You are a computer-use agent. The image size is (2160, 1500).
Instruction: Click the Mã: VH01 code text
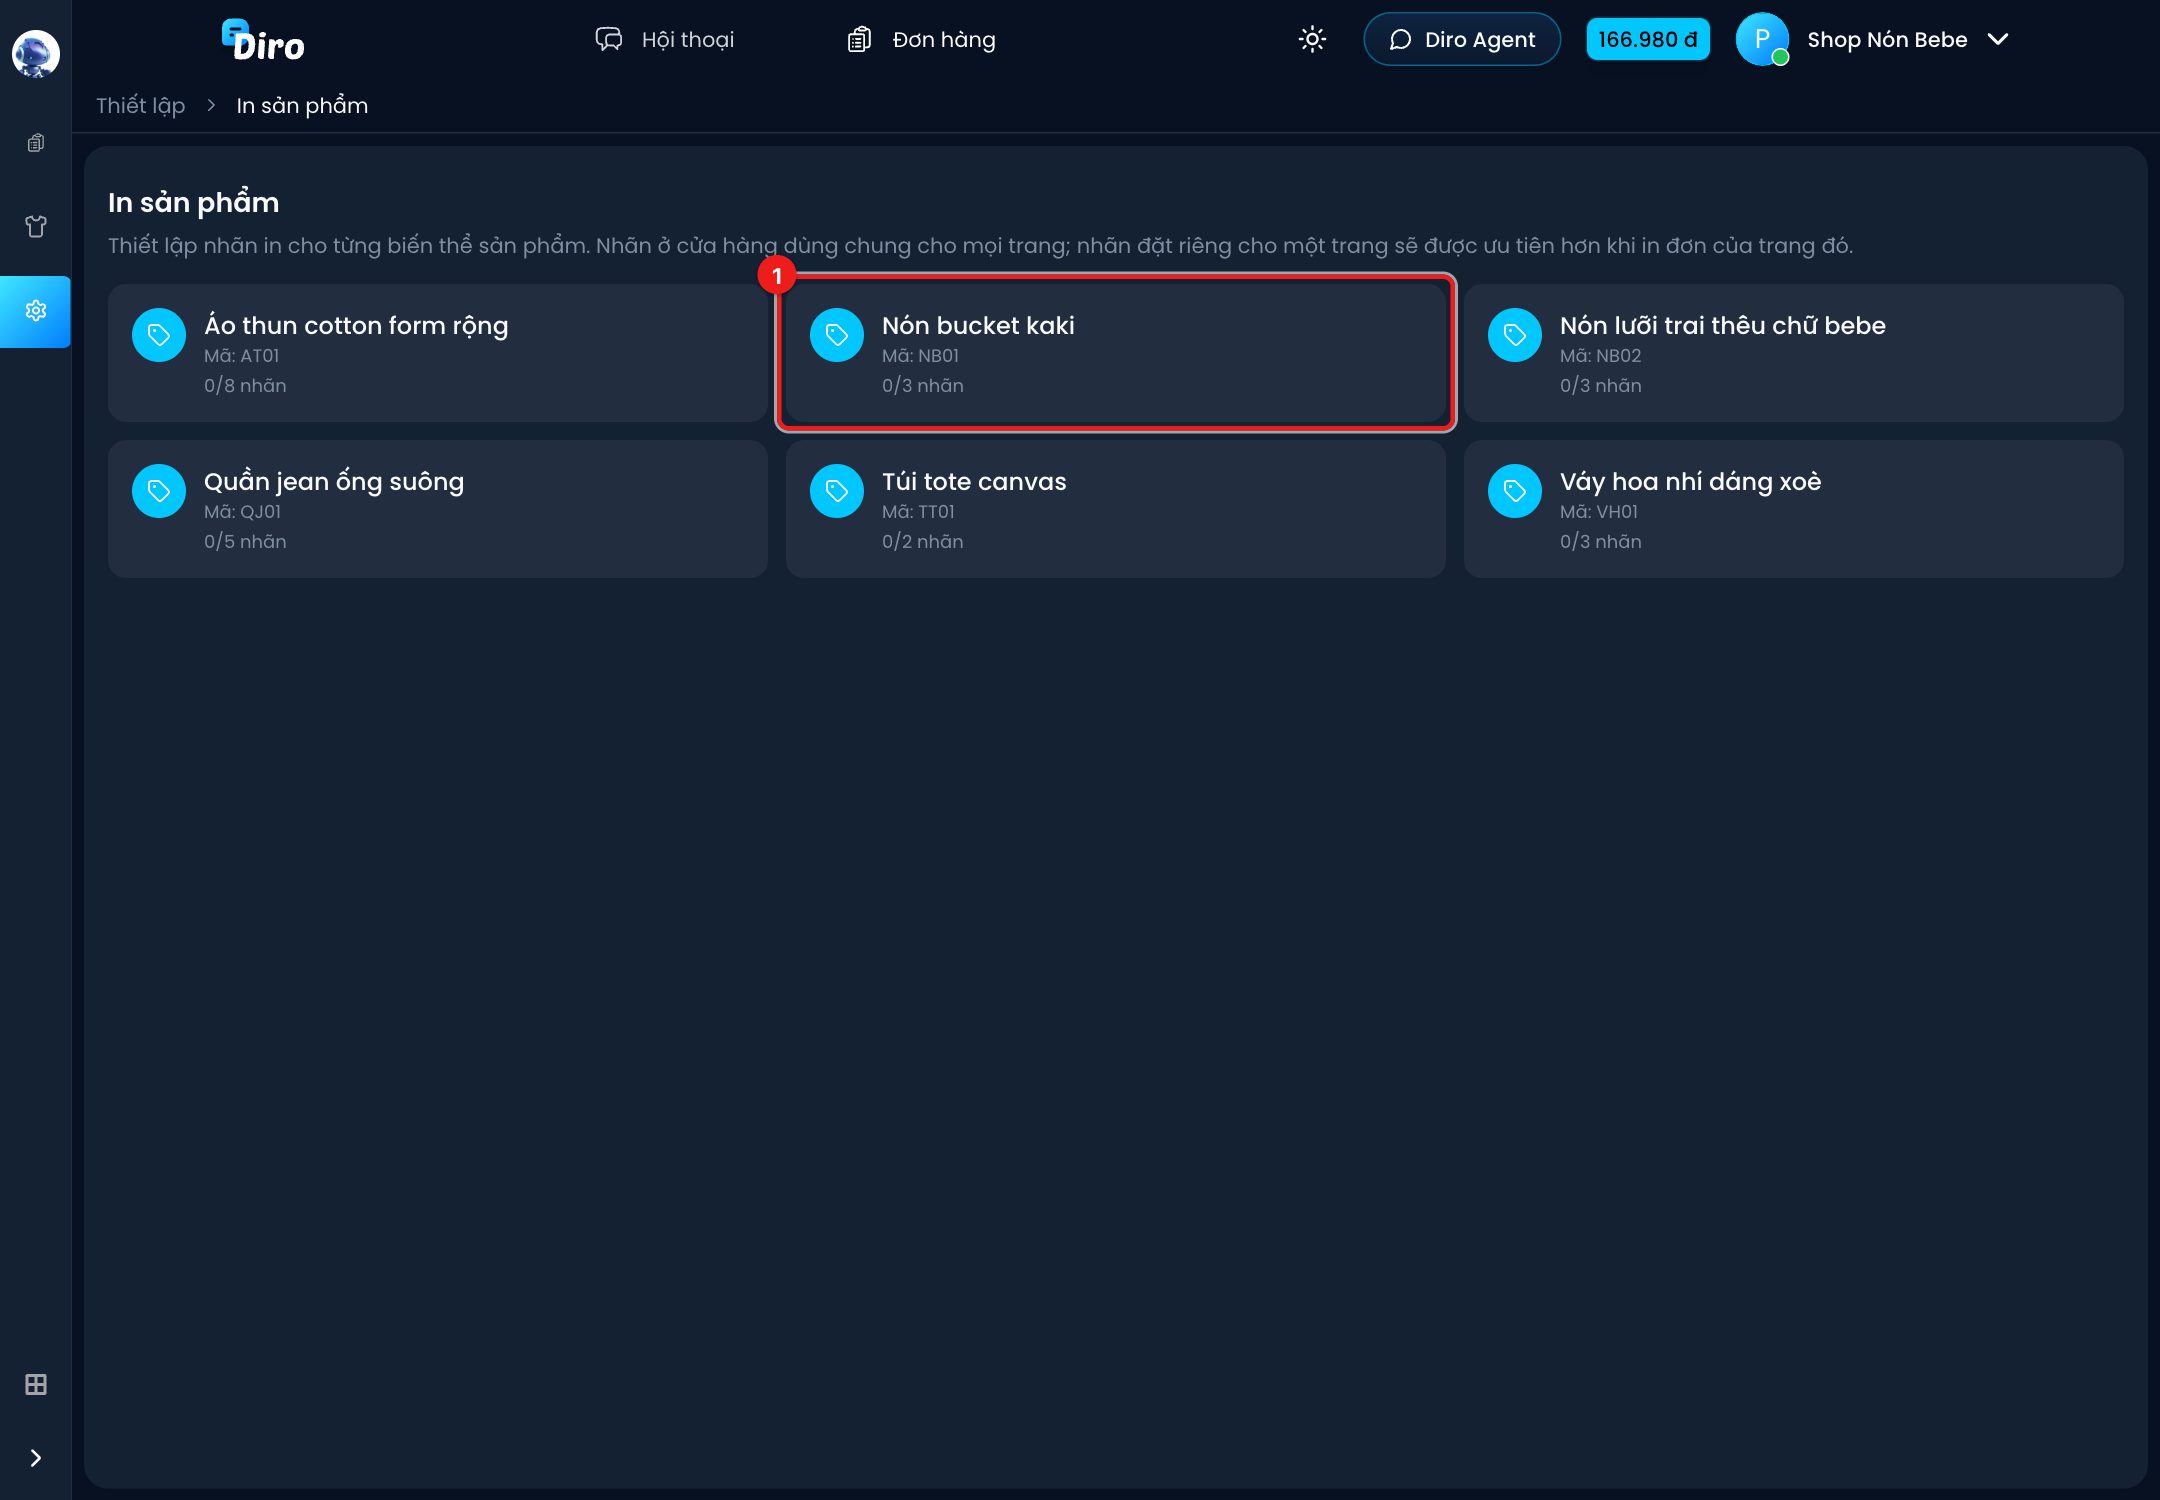(1599, 512)
